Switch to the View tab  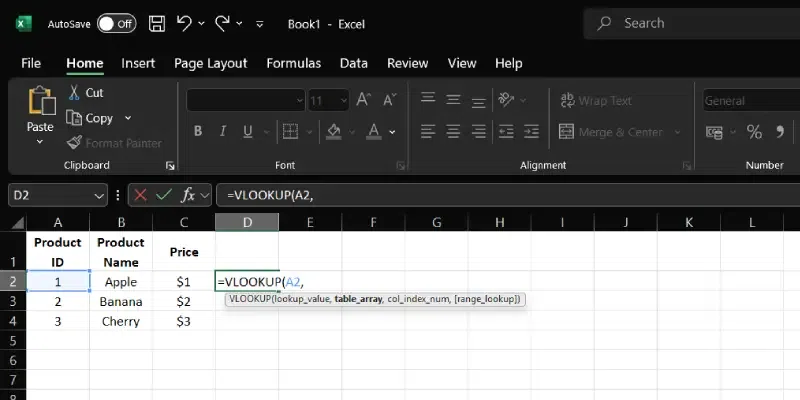(462, 63)
